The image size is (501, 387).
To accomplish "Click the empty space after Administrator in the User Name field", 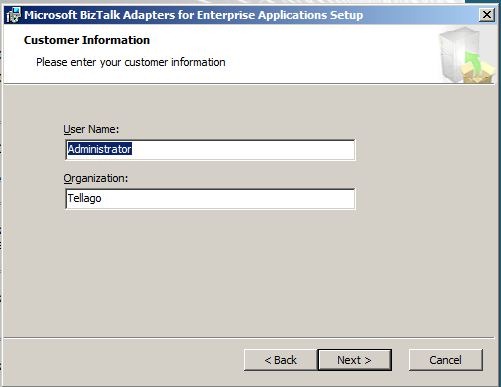I will coord(243,150).
